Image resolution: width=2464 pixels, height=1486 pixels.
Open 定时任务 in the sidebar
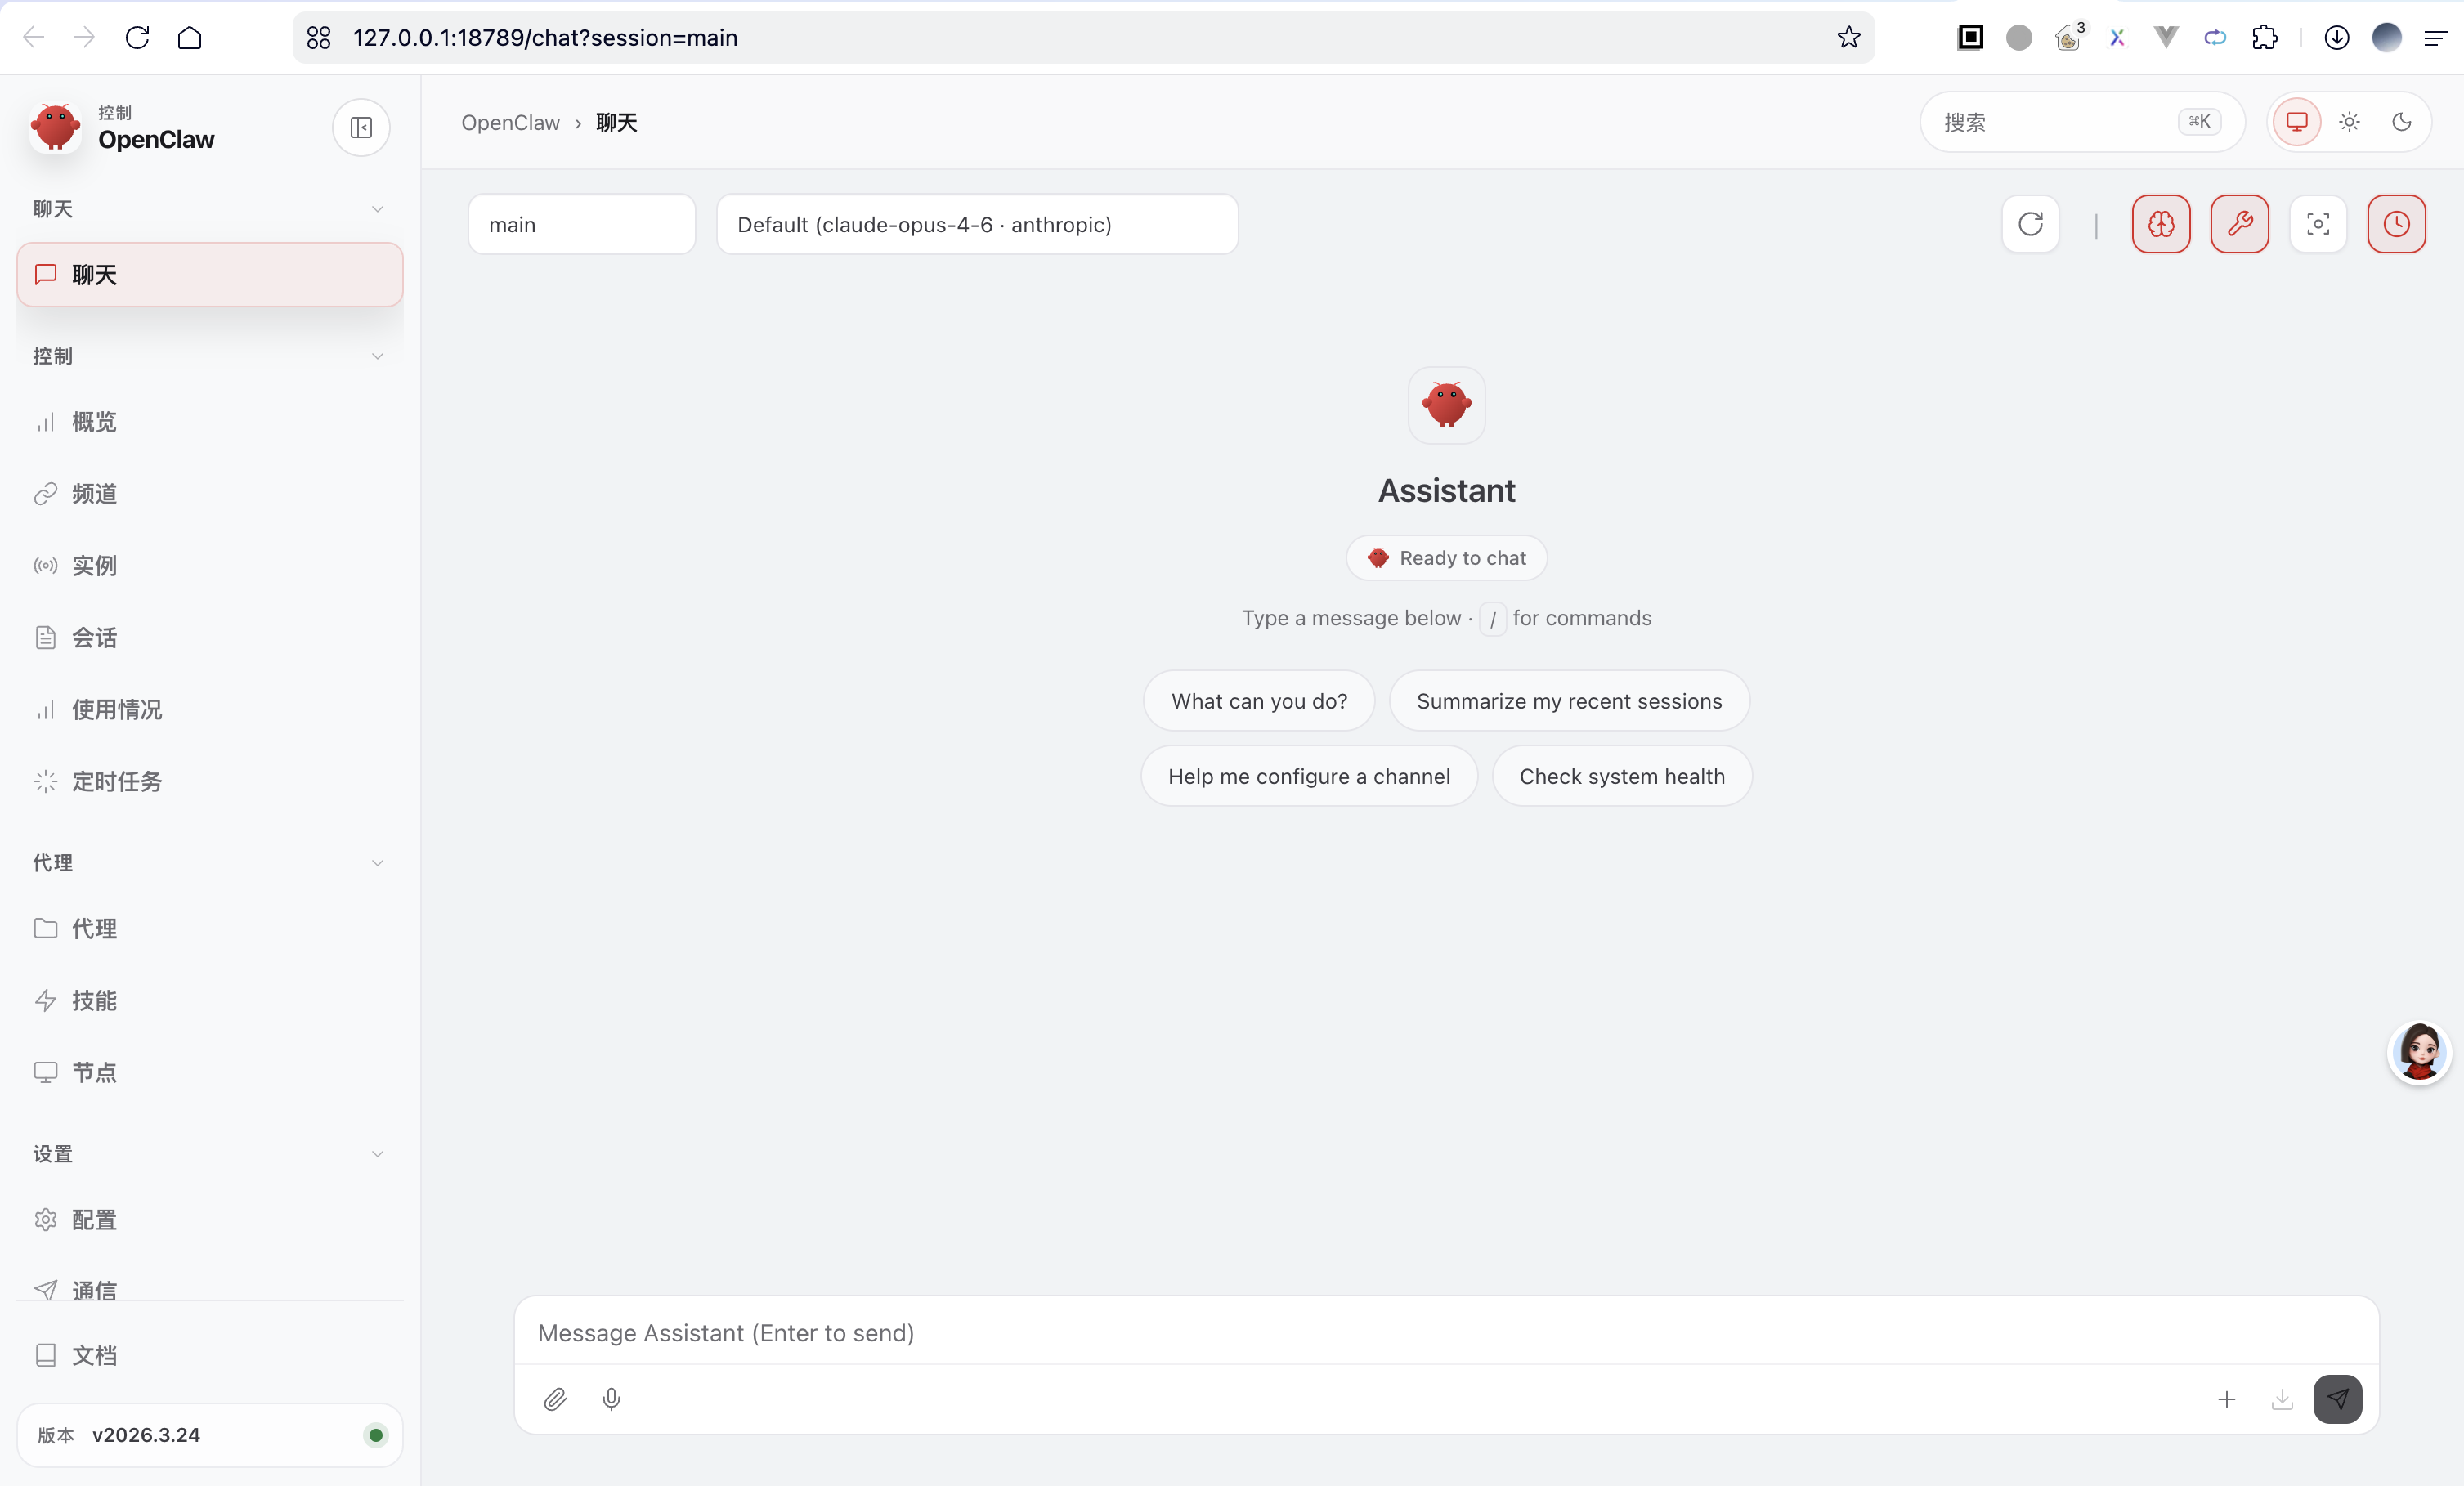(x=116, y=781)
